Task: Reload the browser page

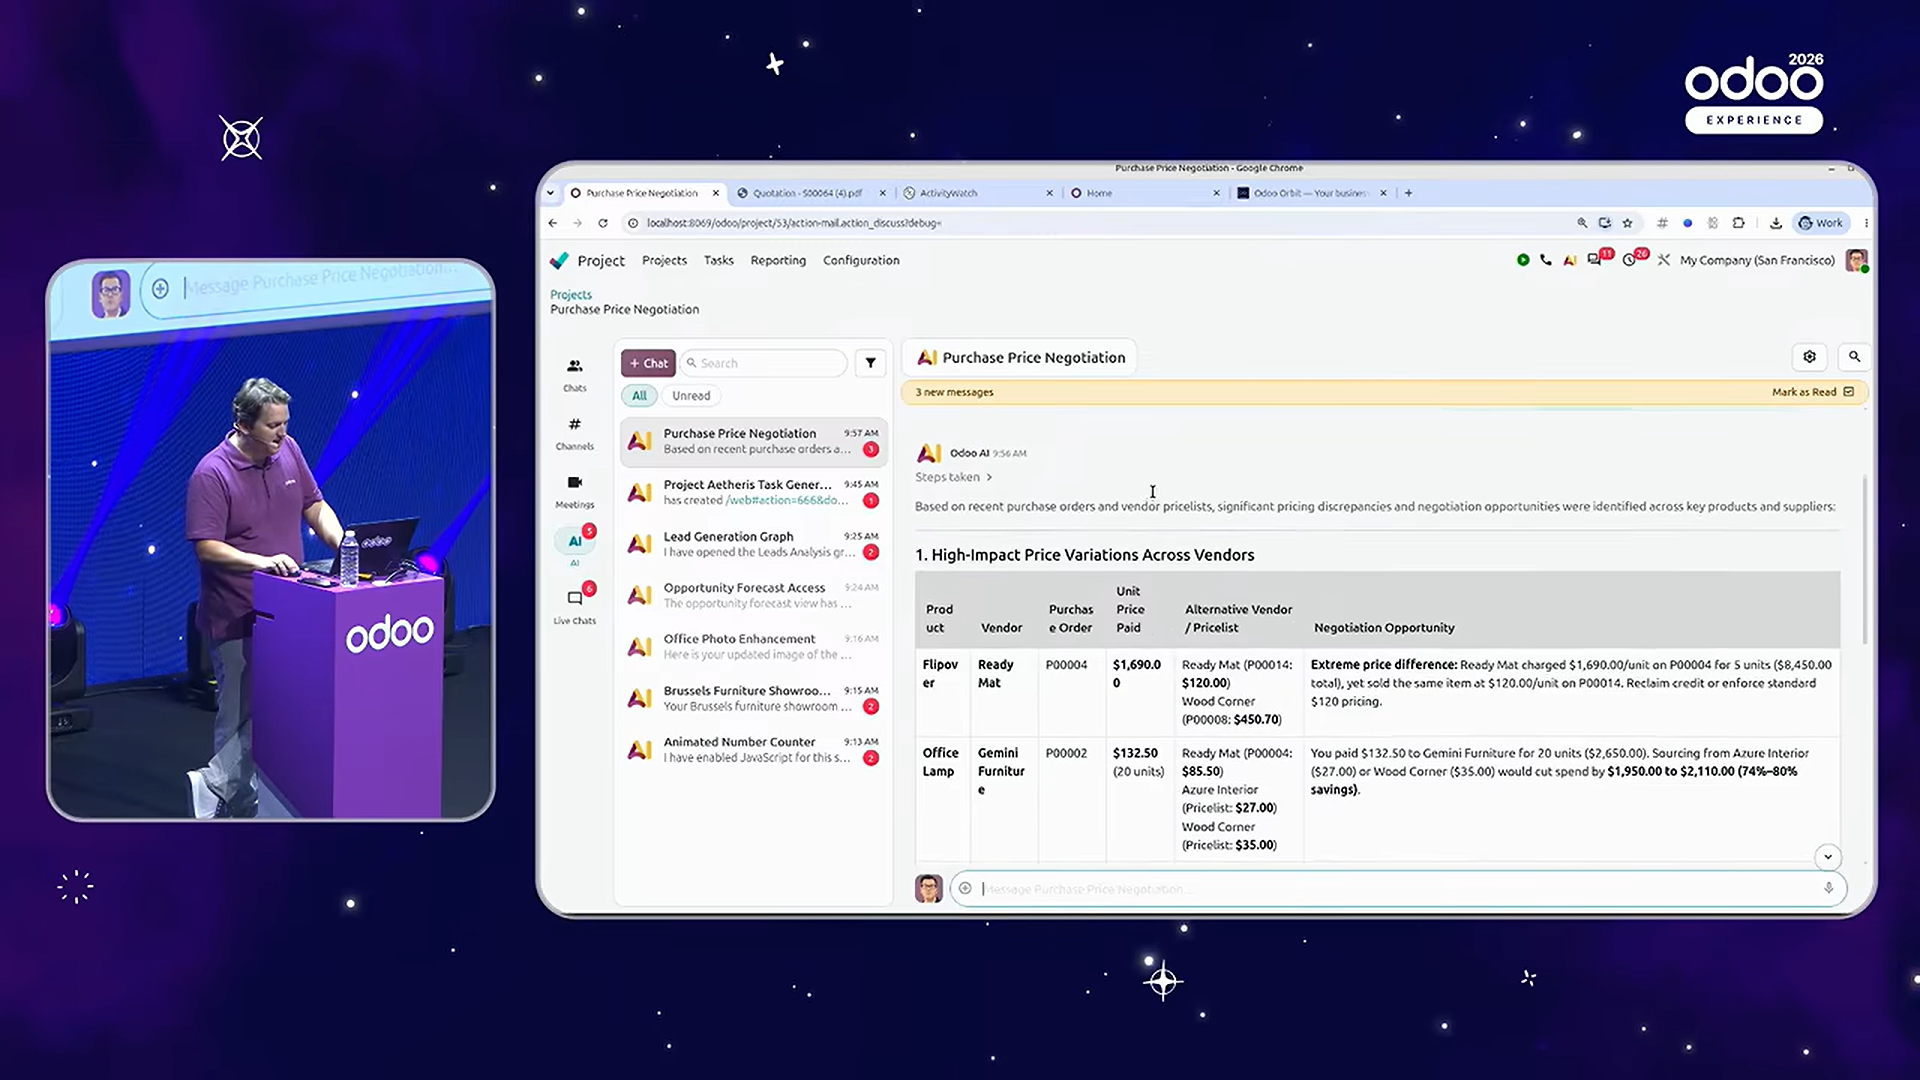Action: [x=603, y=223]
